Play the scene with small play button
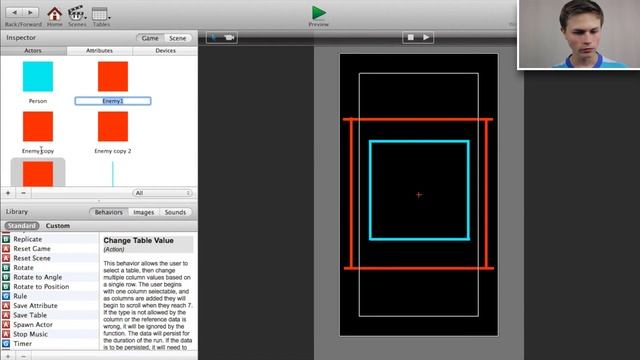 pos(426,37)
